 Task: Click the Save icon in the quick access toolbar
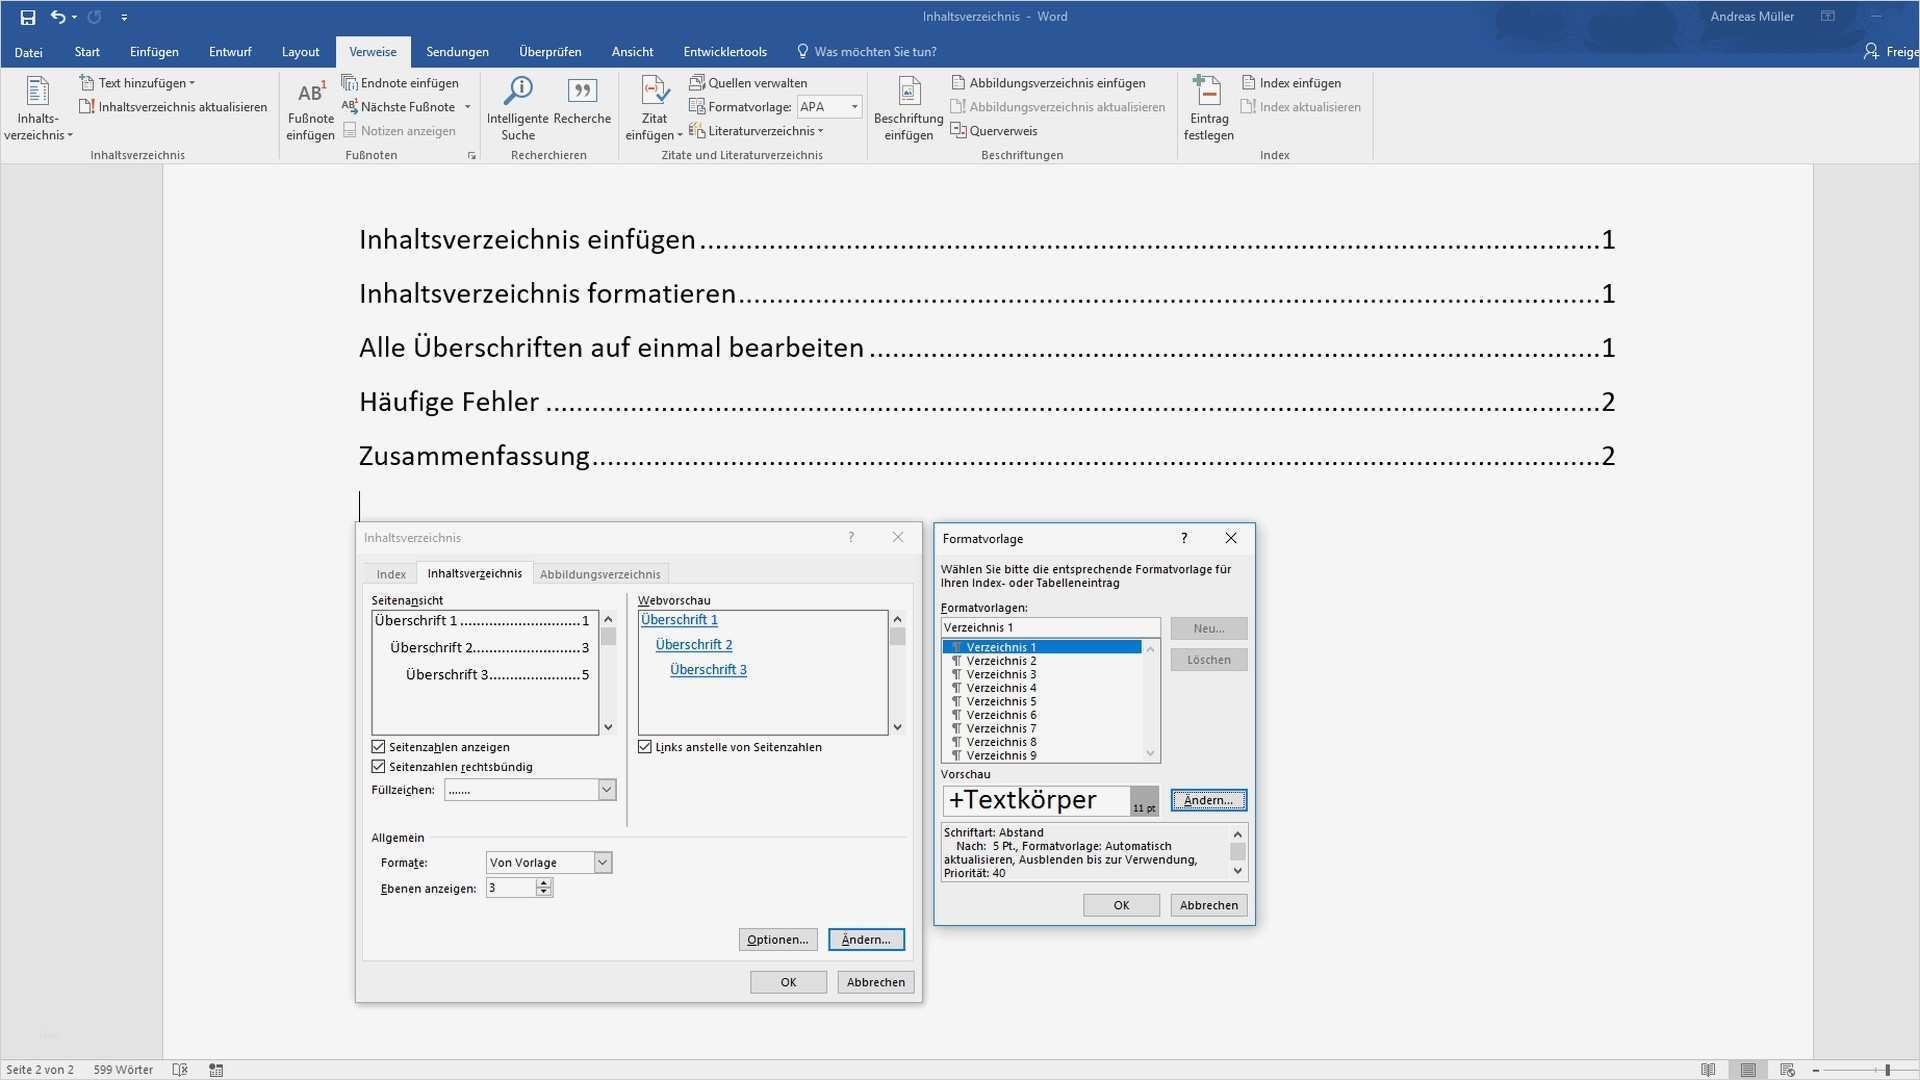click(28, 17)
